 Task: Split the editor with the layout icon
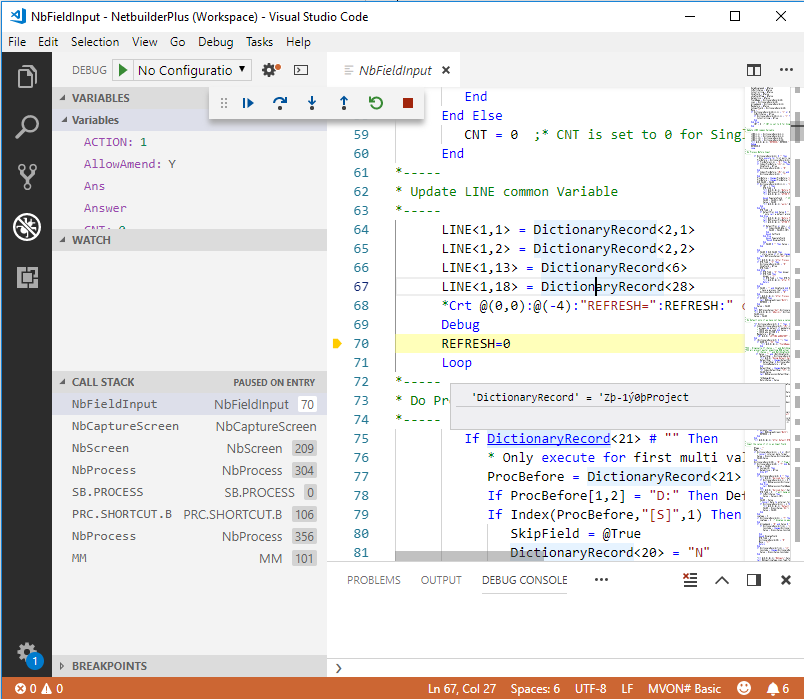click(x=754, y=70)
